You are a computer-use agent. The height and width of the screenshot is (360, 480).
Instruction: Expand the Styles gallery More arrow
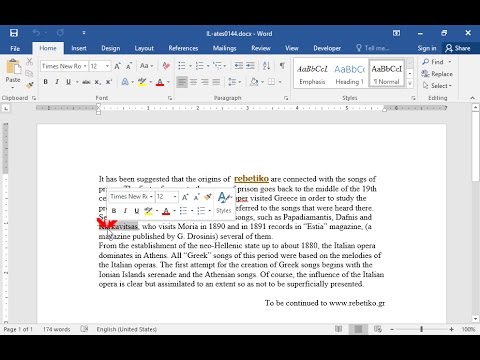tap(410, 84)
